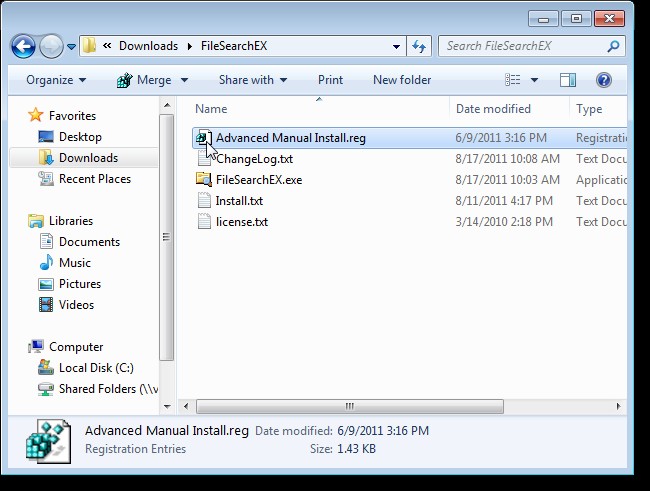Open Local Disk (C:)
Viewport: 650px width, 491px height.
click(x=96, y=368)
